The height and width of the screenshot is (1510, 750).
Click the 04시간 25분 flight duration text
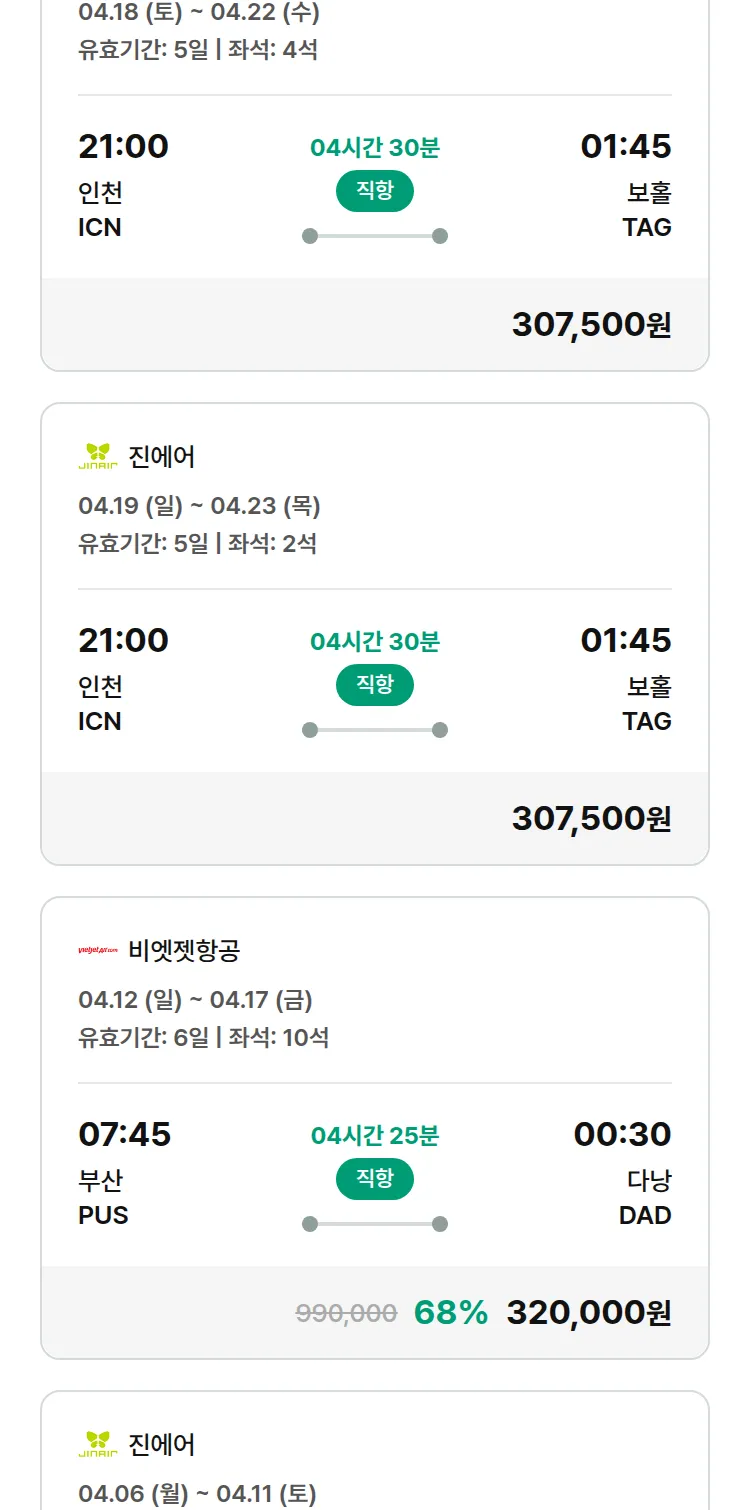click(x=374, y=1135)
